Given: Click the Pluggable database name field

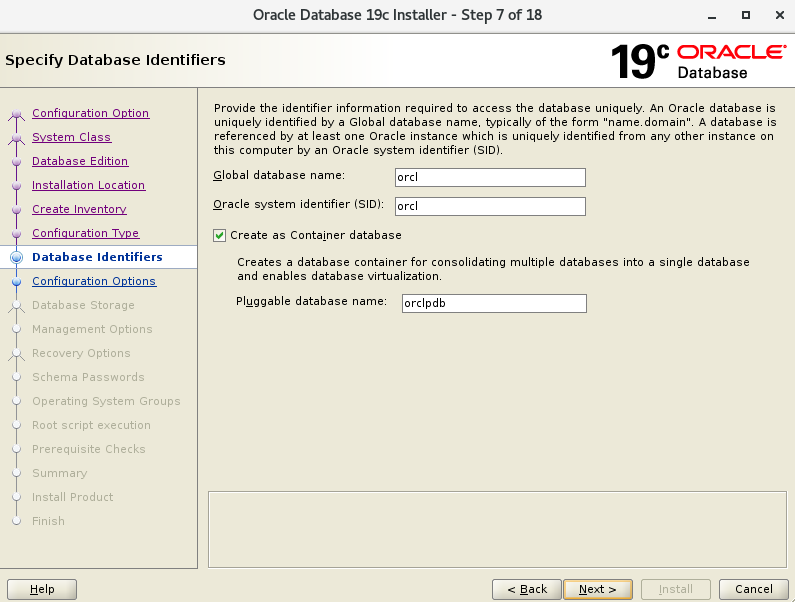Looking at the screenshot, I should (494, 303).
